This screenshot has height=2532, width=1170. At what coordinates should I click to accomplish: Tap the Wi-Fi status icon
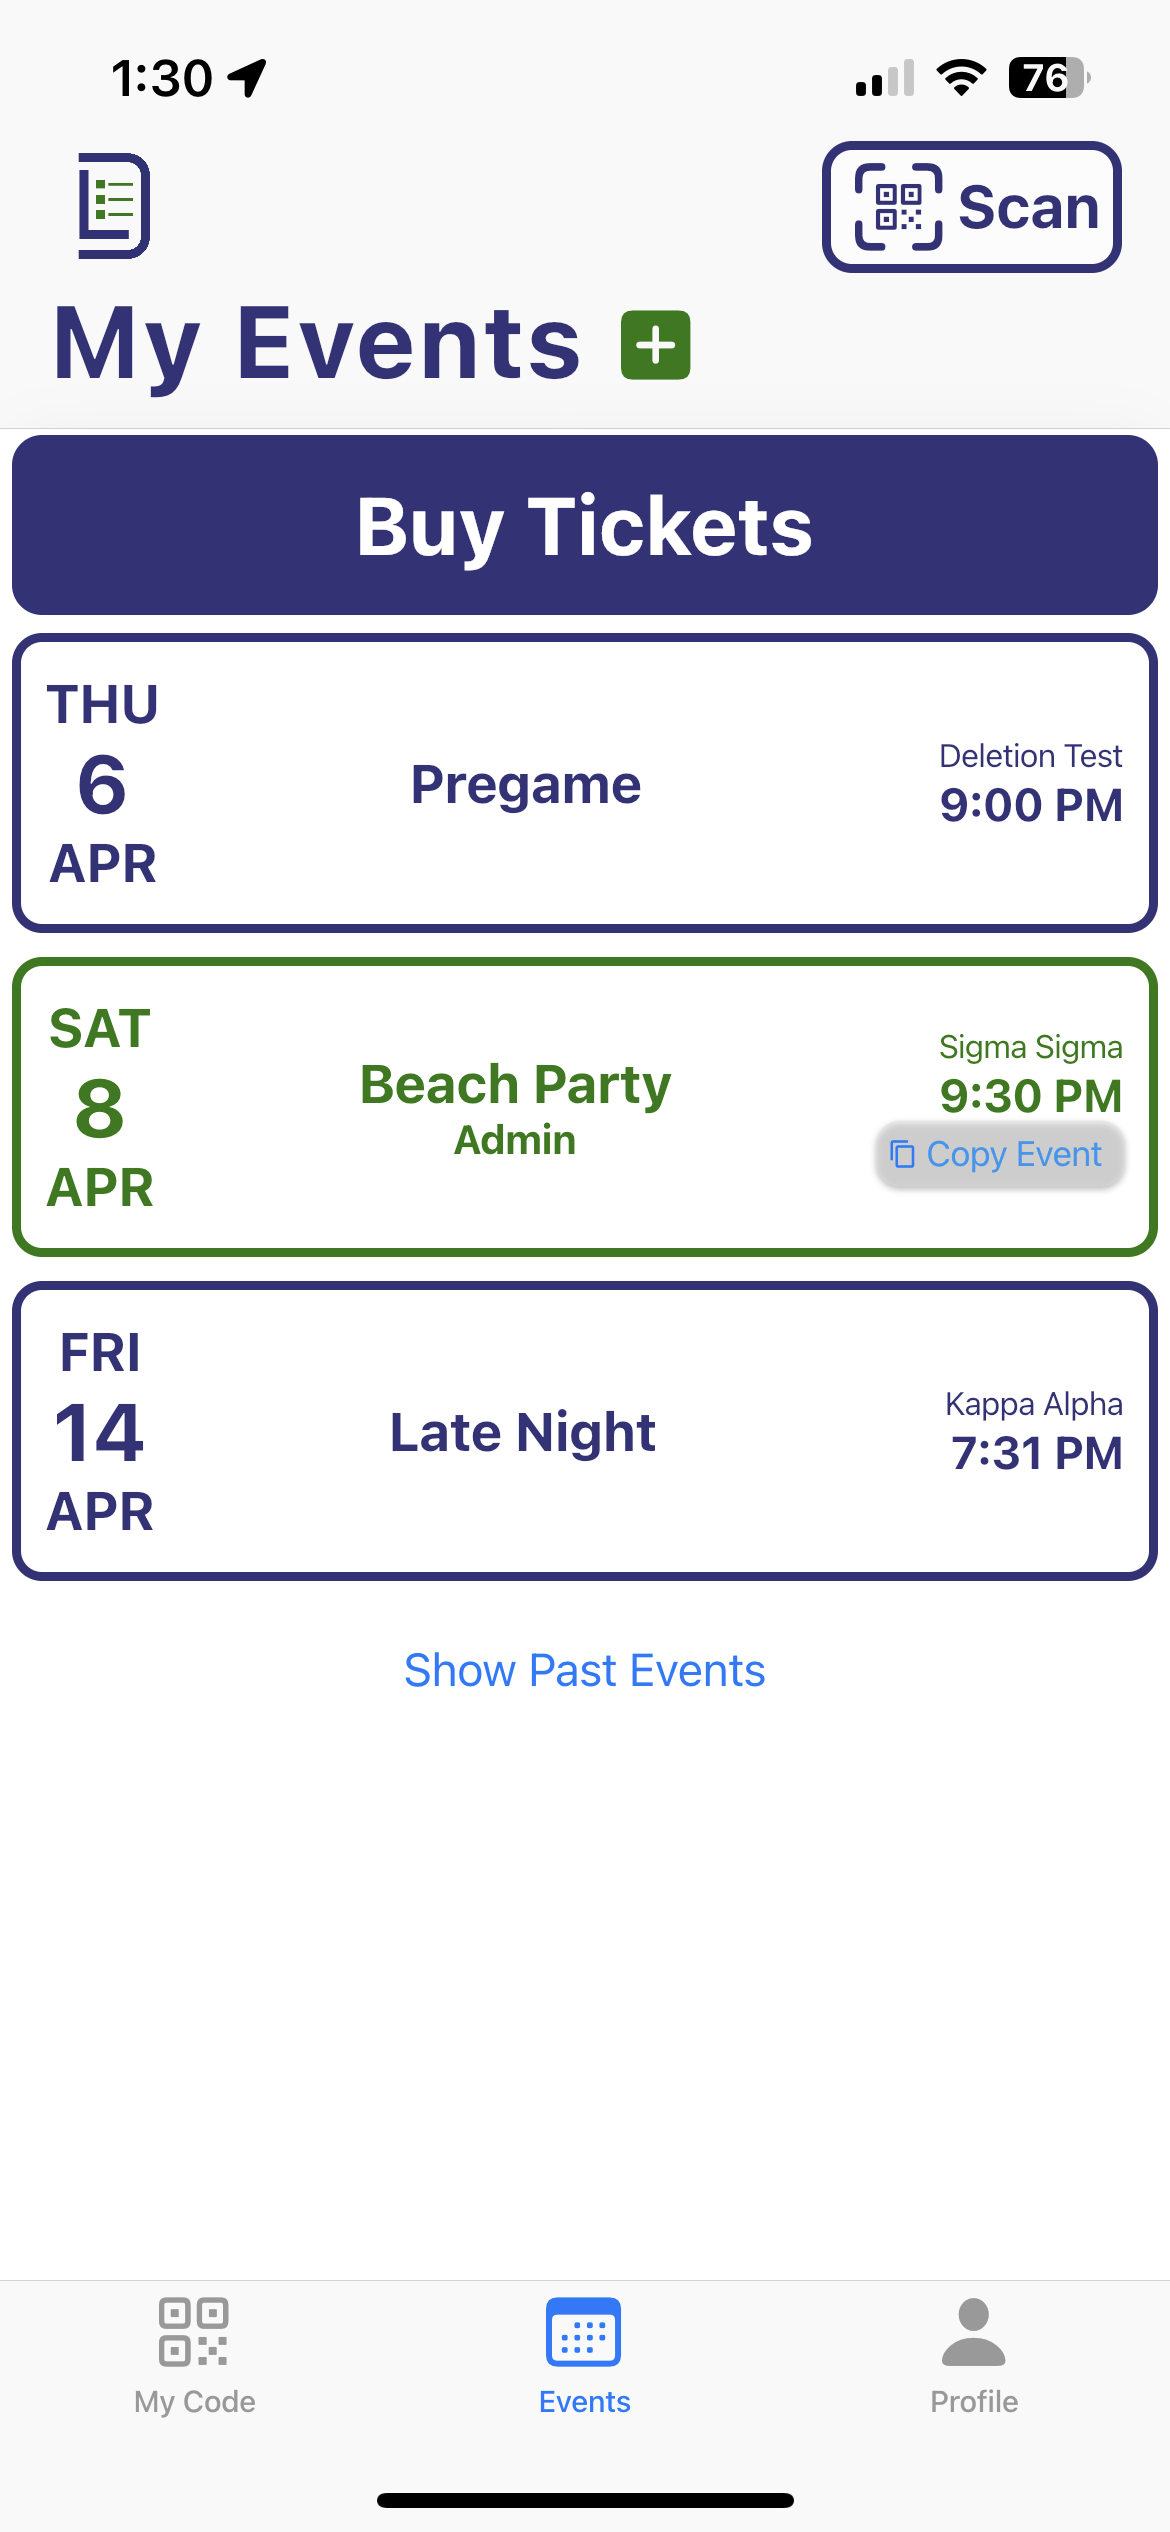coord(962,78)
